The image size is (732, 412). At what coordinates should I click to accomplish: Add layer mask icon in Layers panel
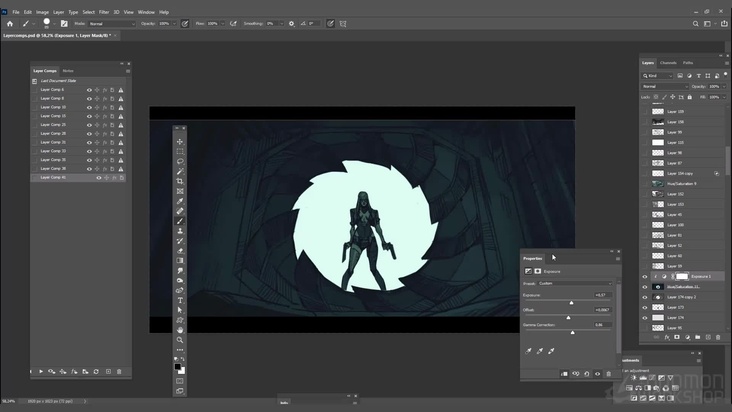coord(677,337)
